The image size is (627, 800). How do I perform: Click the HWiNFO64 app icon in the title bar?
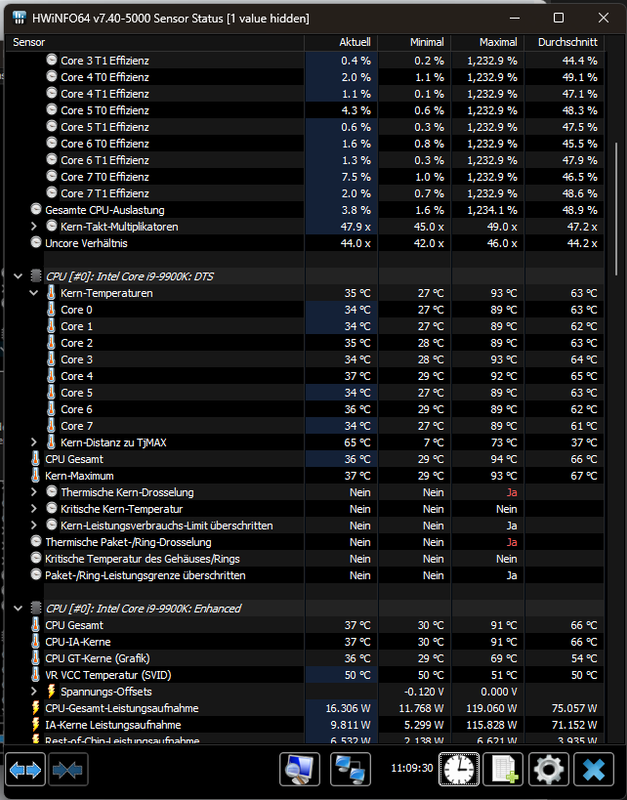(19, 18)
